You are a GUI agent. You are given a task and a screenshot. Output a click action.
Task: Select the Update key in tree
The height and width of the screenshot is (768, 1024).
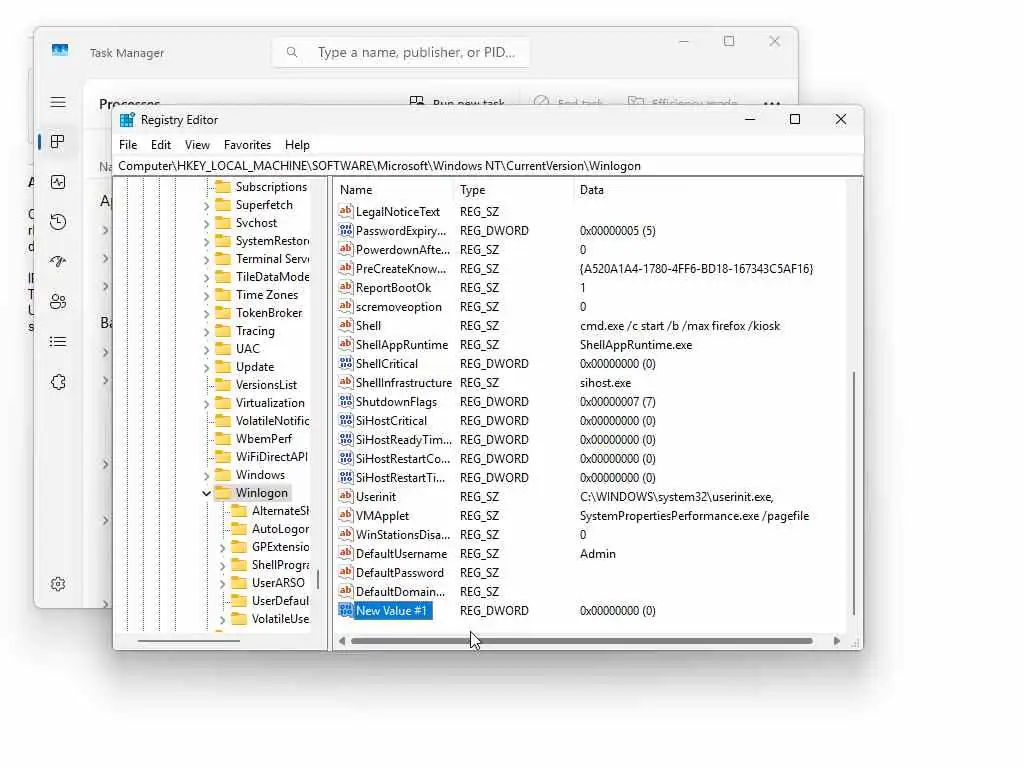click(255, 367)
